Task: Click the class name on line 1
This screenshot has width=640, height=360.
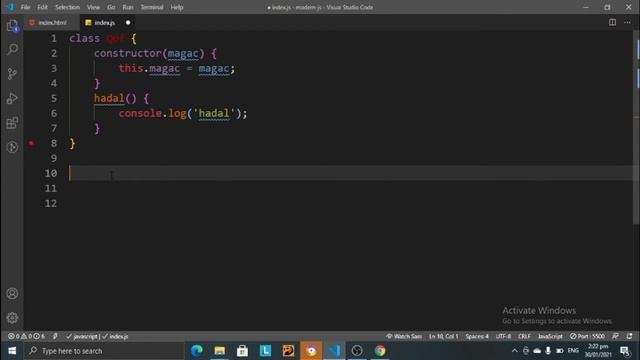Action: [116, 38]
